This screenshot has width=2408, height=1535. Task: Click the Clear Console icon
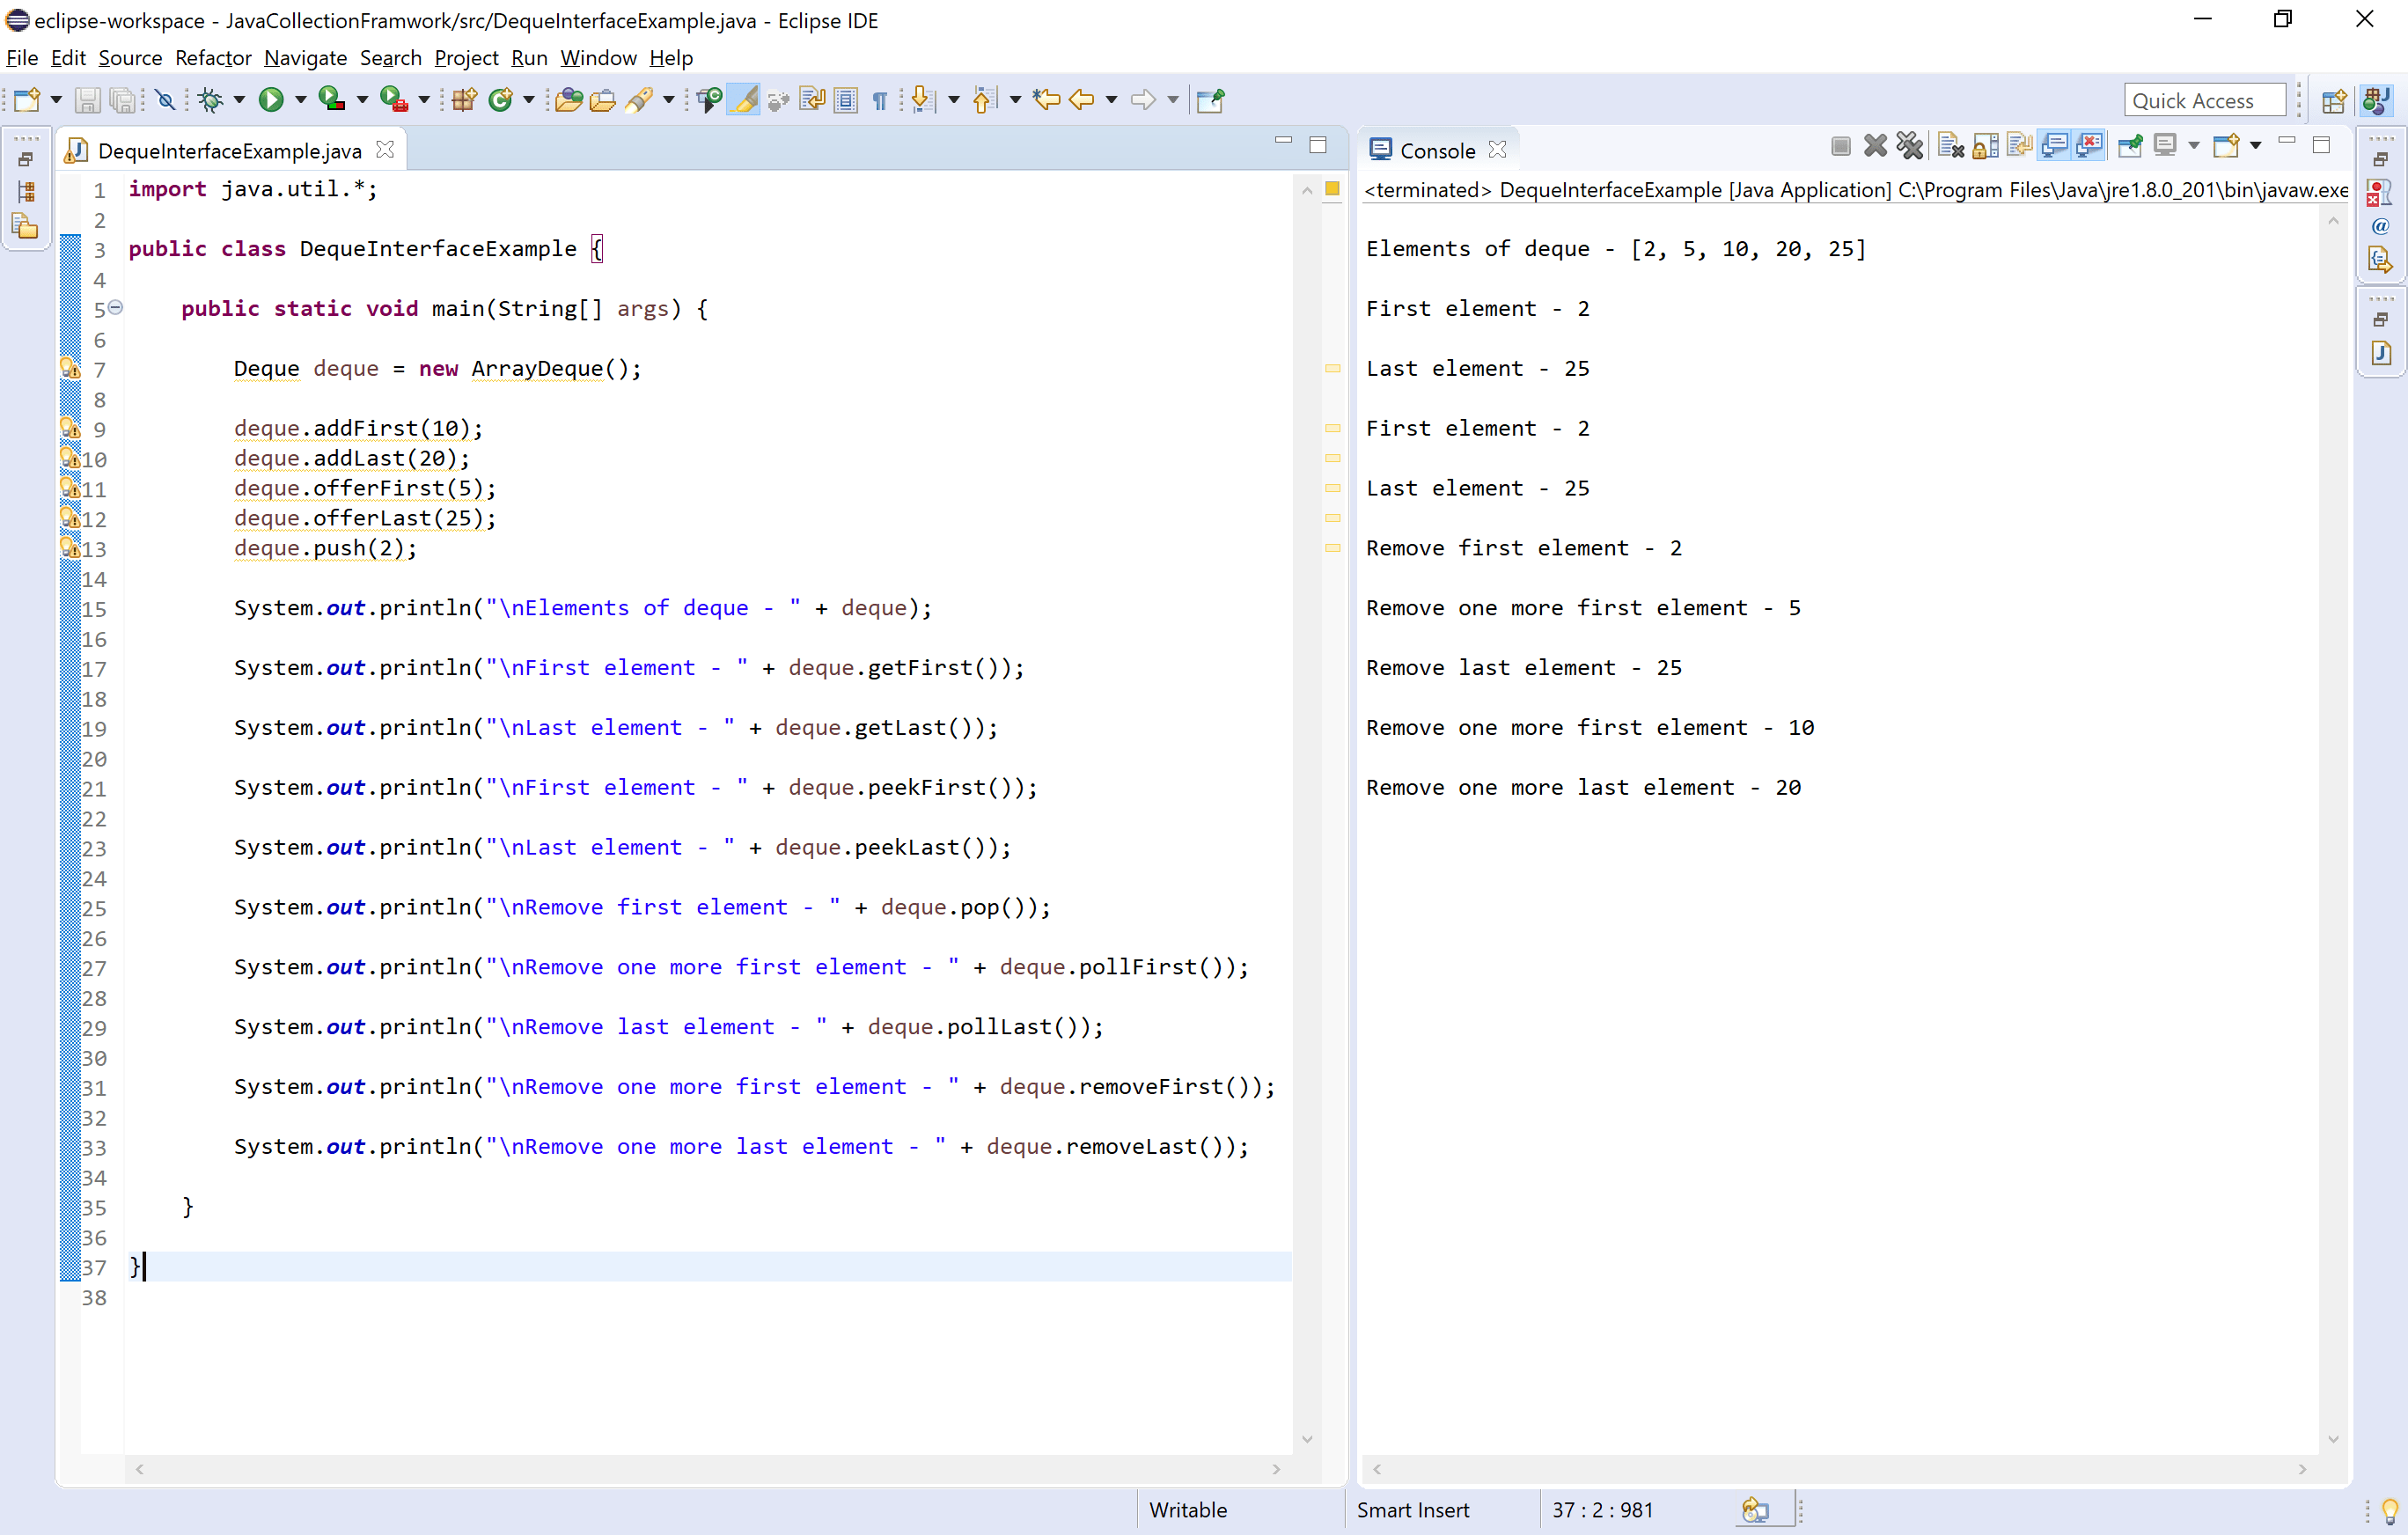[x=1950, y=147]
